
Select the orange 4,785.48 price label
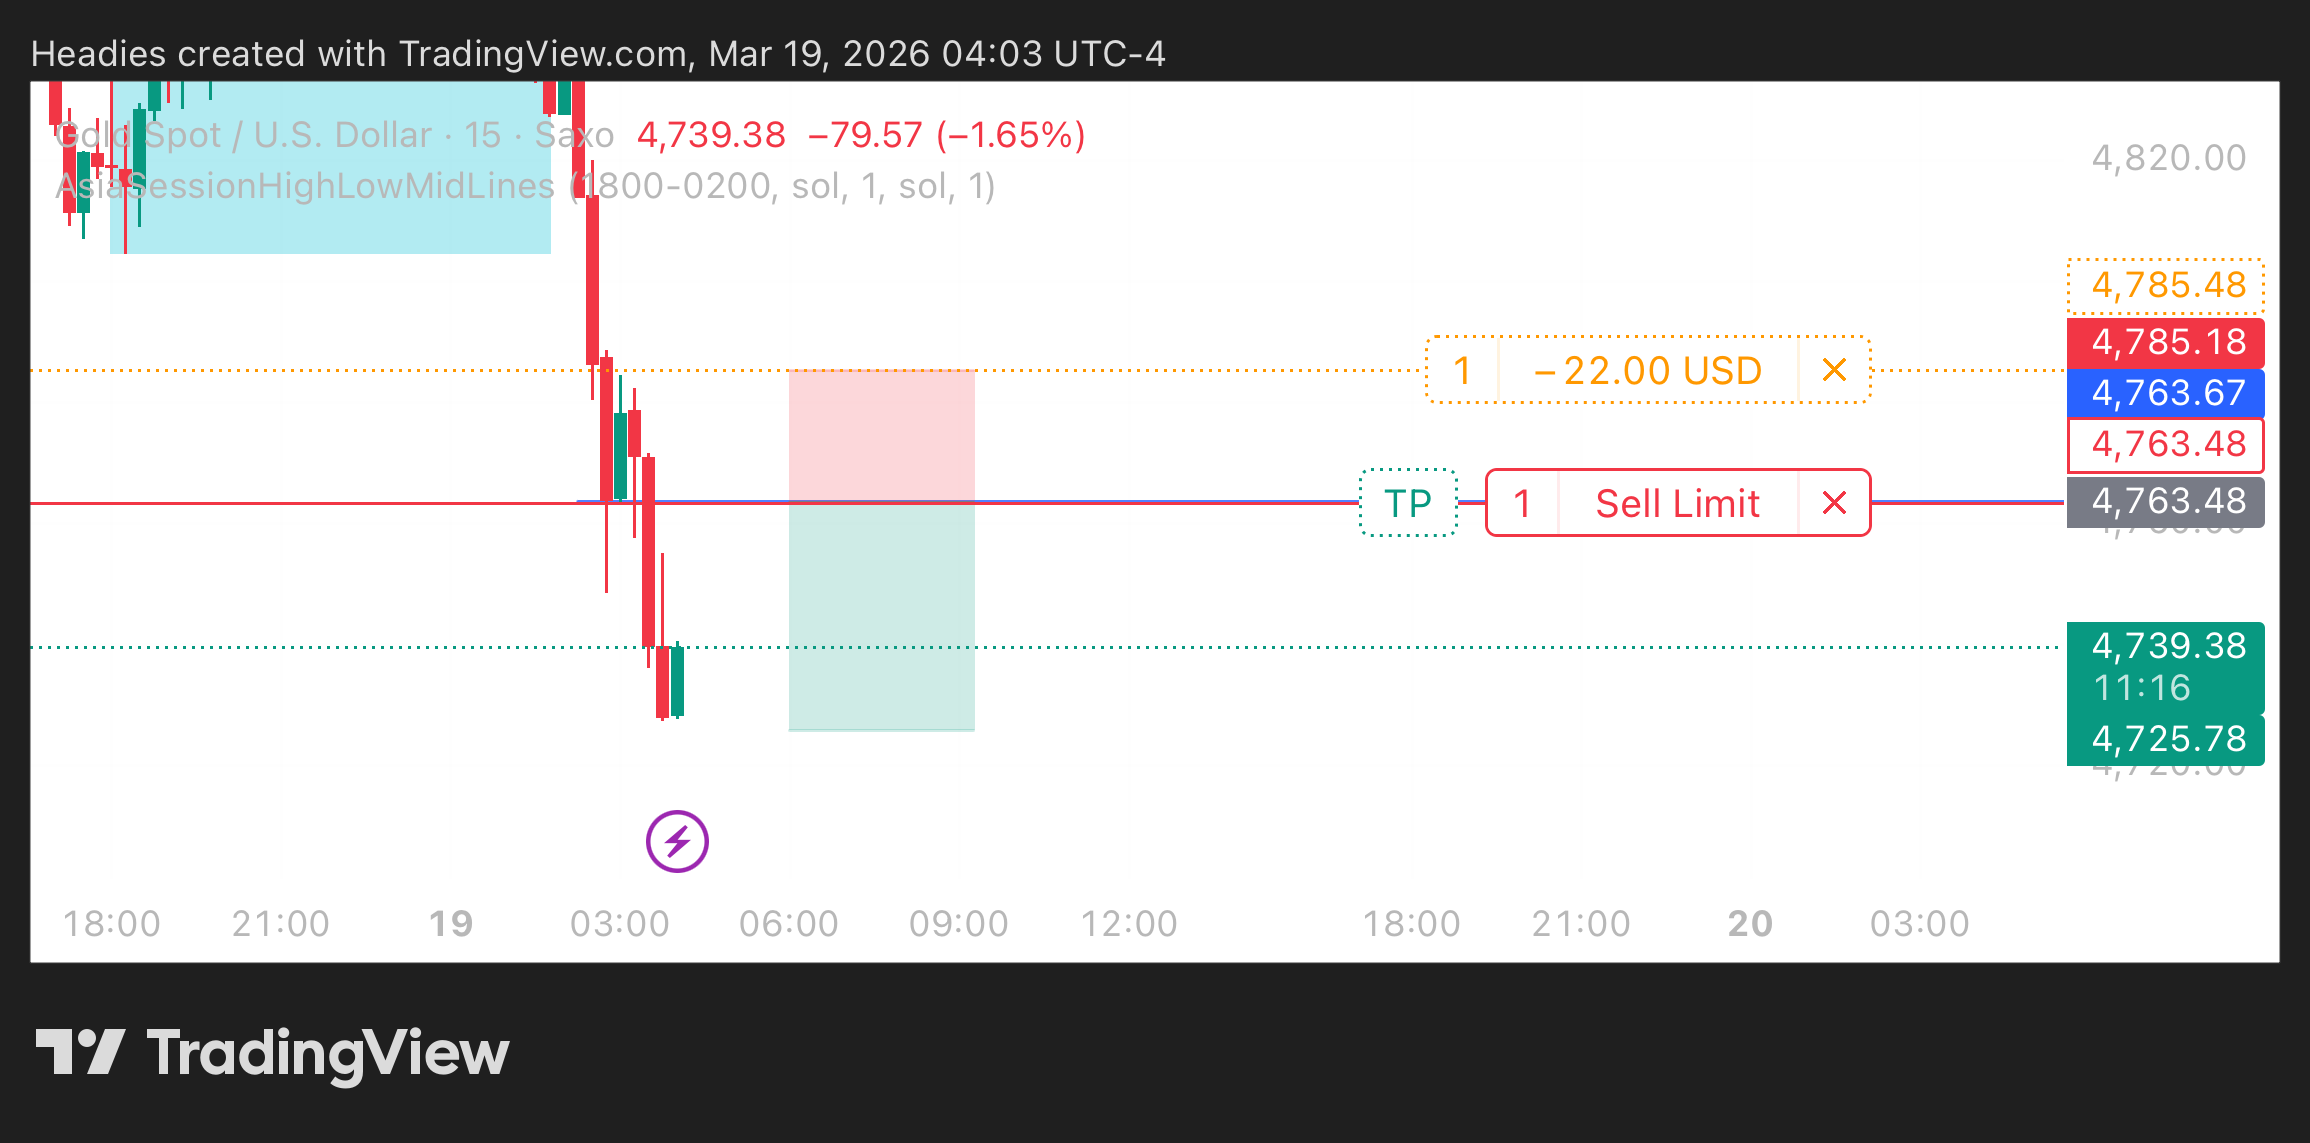point(2166,286)
